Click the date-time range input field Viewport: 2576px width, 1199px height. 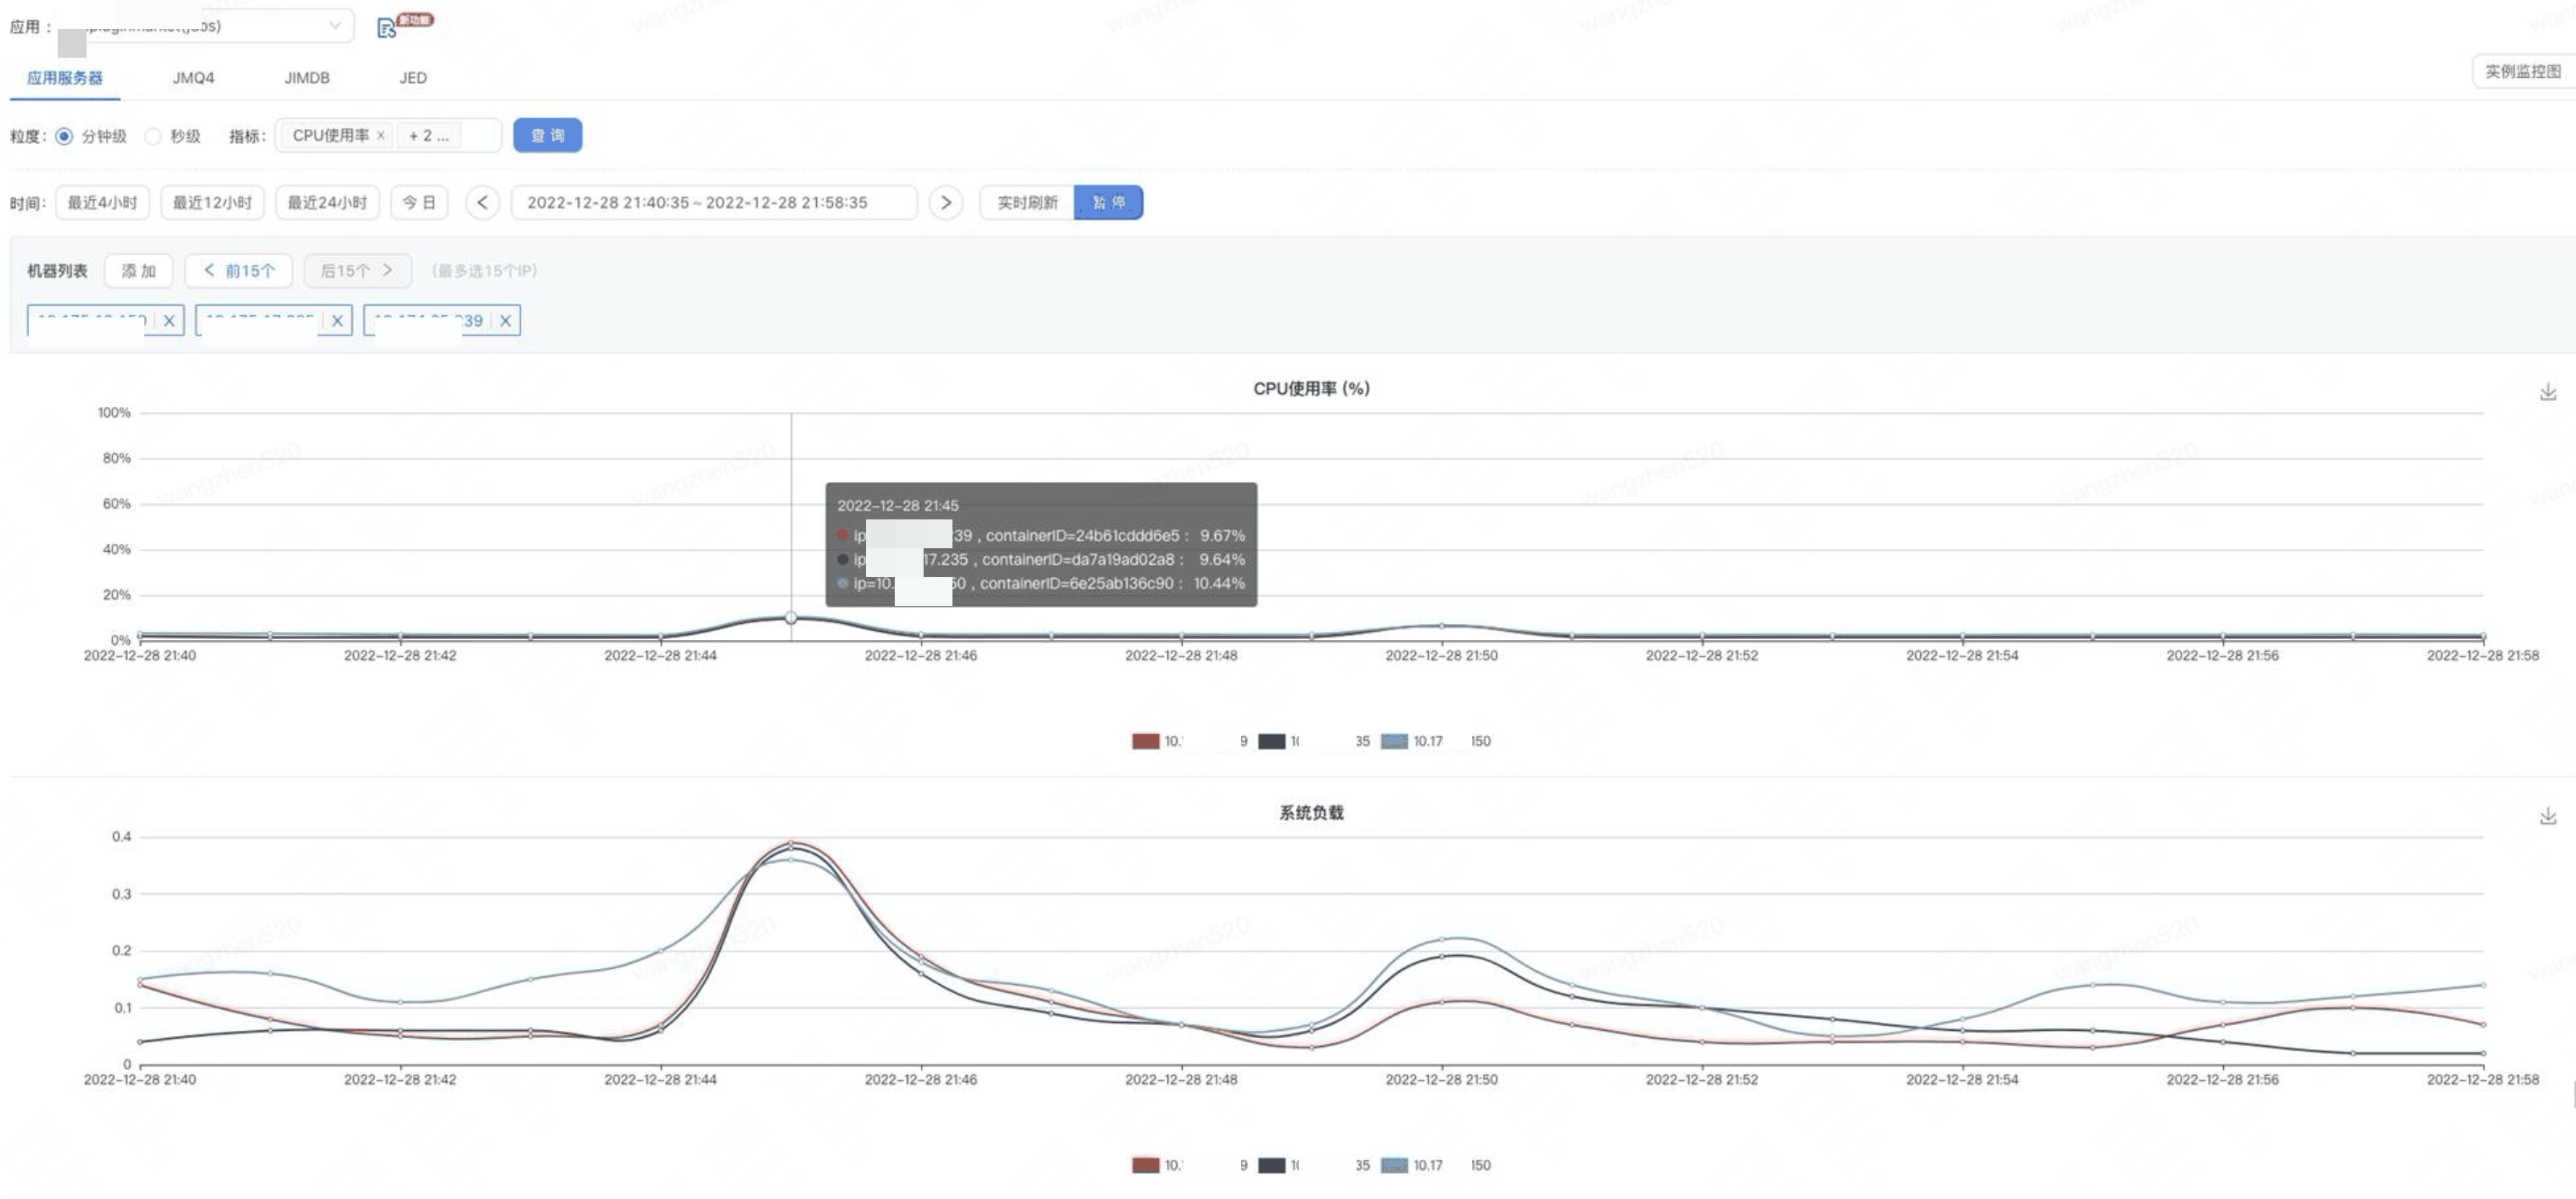tap(713, 203)
